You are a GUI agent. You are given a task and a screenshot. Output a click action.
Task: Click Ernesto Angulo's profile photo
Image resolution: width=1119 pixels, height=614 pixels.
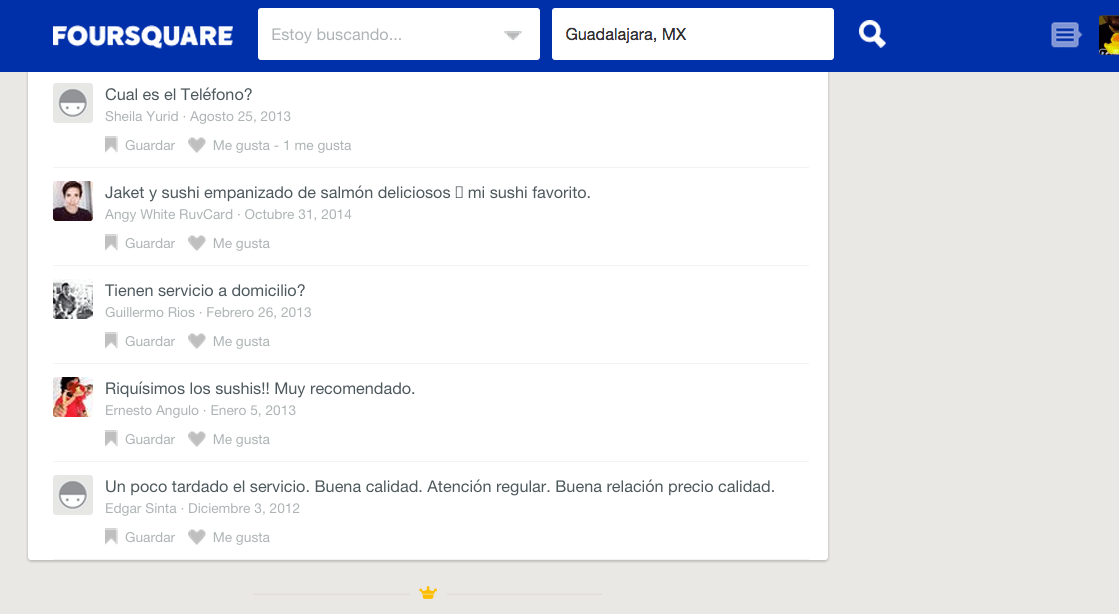point(73,397)
